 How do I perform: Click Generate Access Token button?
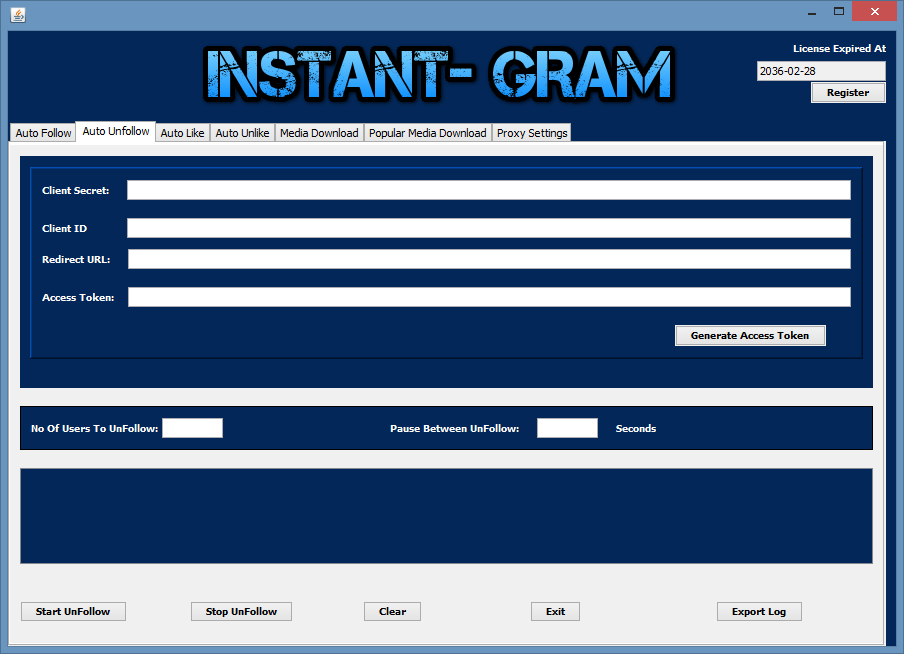point(749,335)
